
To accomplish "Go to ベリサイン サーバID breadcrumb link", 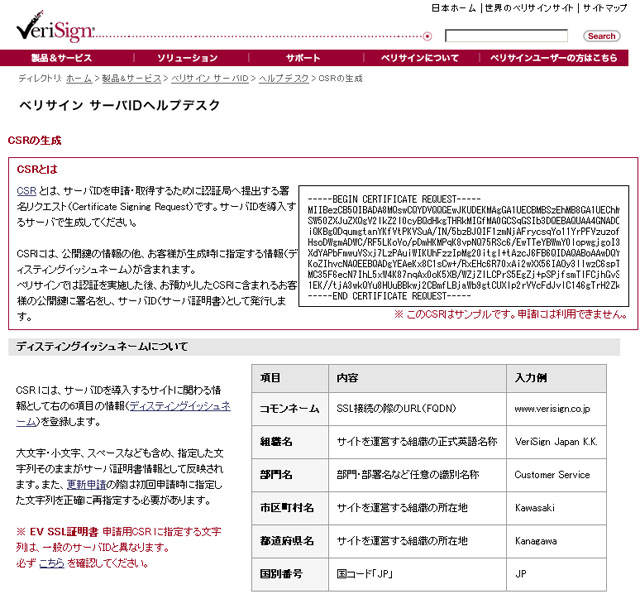I will [x=210, y=78].
